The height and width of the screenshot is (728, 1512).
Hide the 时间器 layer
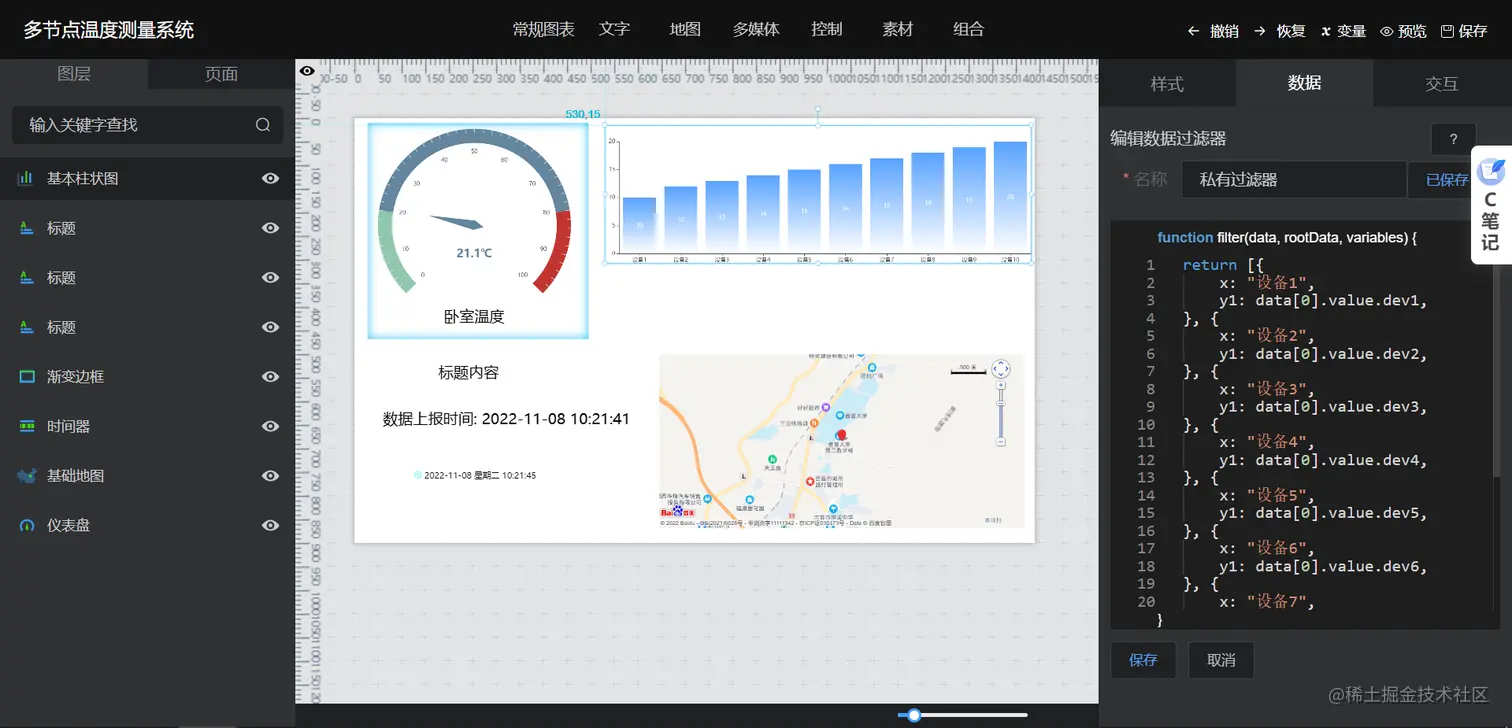pyautogui.click(x=270, y=426)
